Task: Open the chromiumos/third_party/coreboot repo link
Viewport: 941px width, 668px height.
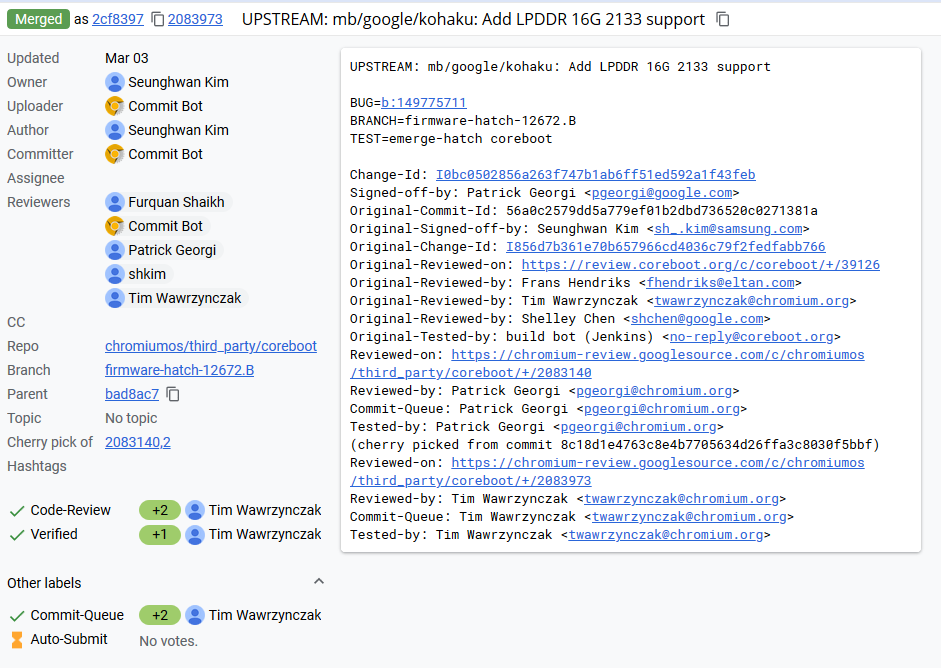Action: tap(210, 346)
